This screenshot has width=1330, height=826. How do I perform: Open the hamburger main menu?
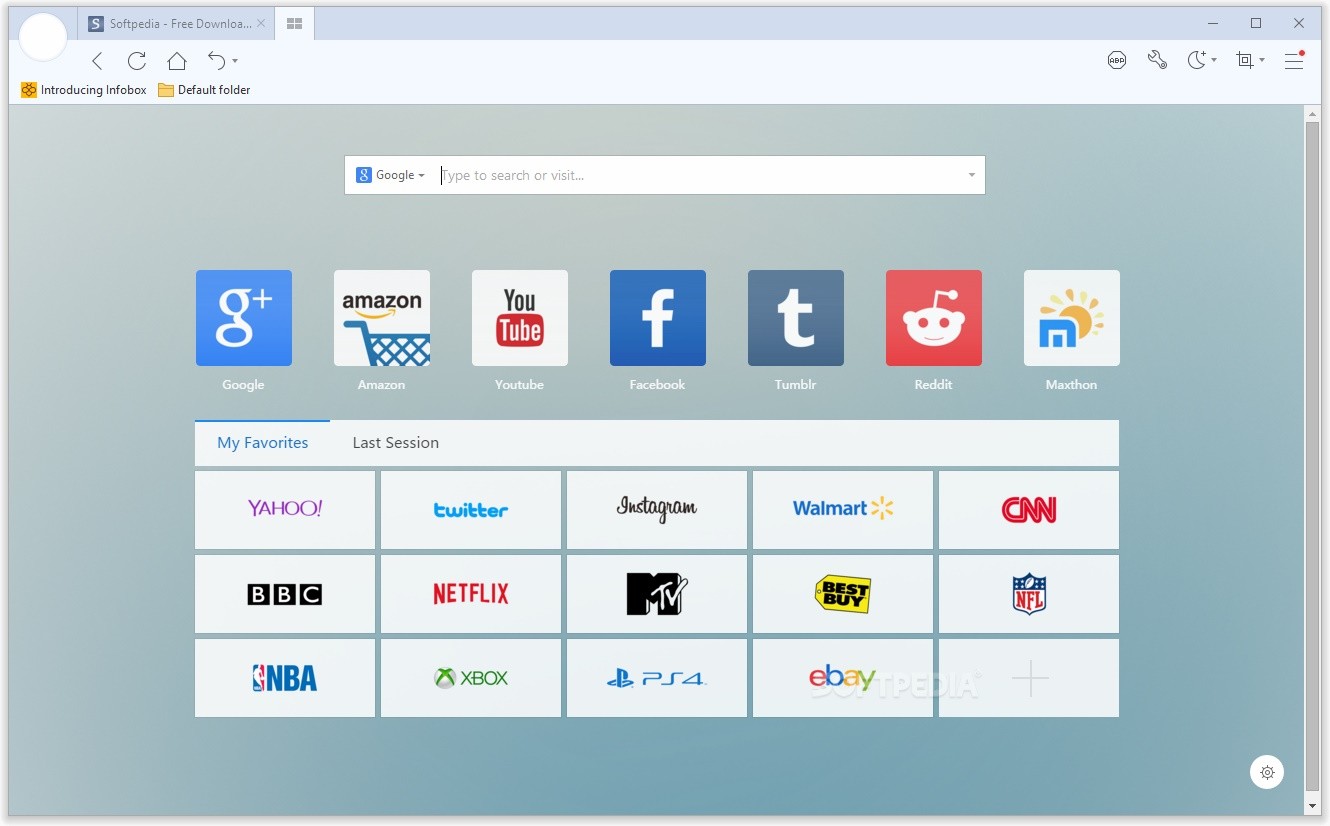1294,61
